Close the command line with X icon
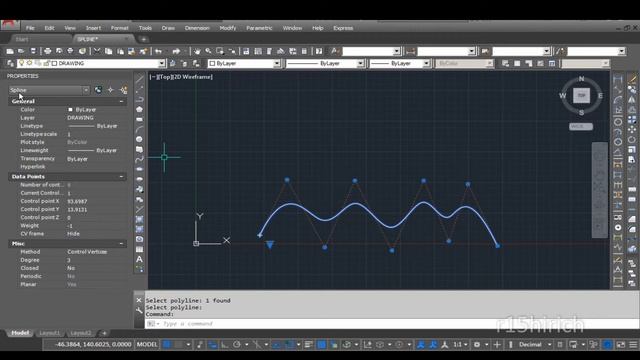The image size is (640, 360). 139,300
